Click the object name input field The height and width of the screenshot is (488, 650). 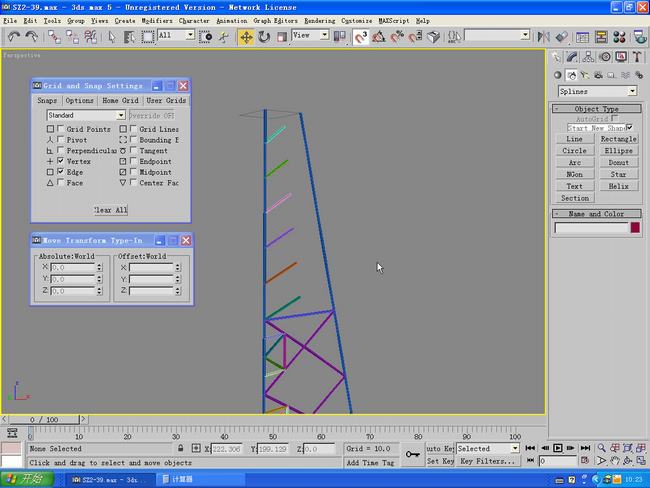tap(592, 228)
